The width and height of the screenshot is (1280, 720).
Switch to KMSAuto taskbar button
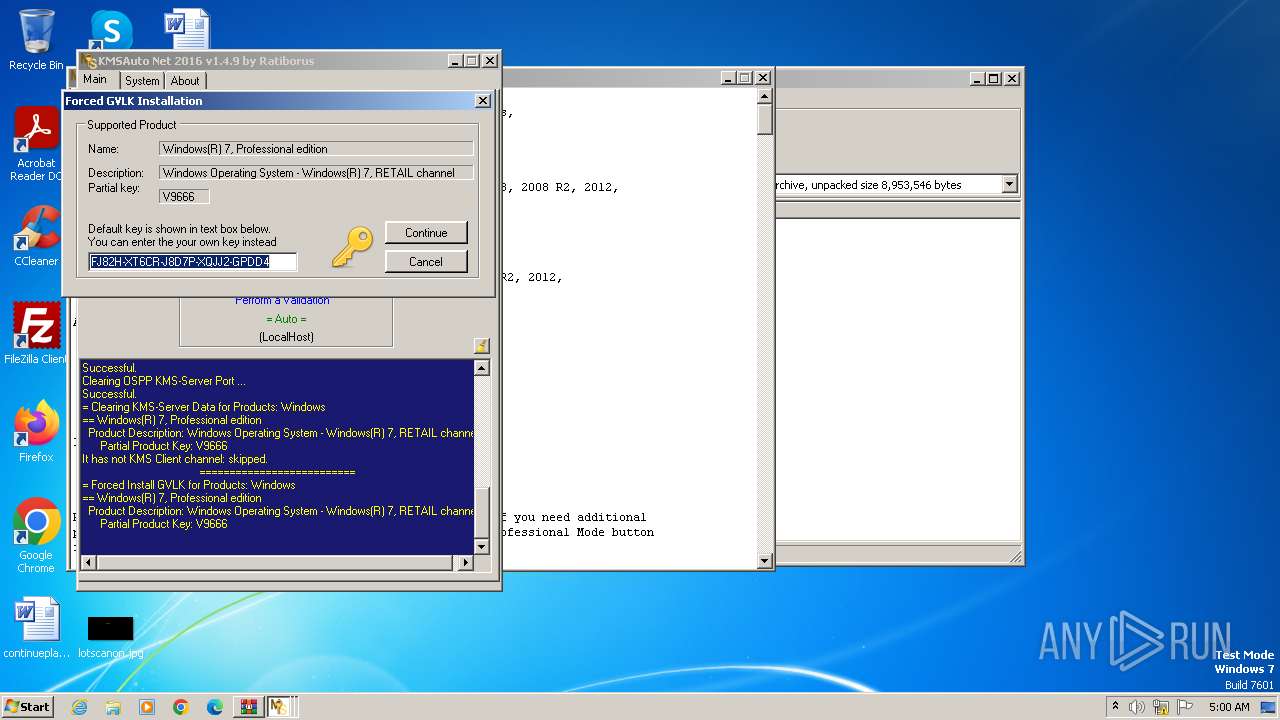click(x=280, y=707)
